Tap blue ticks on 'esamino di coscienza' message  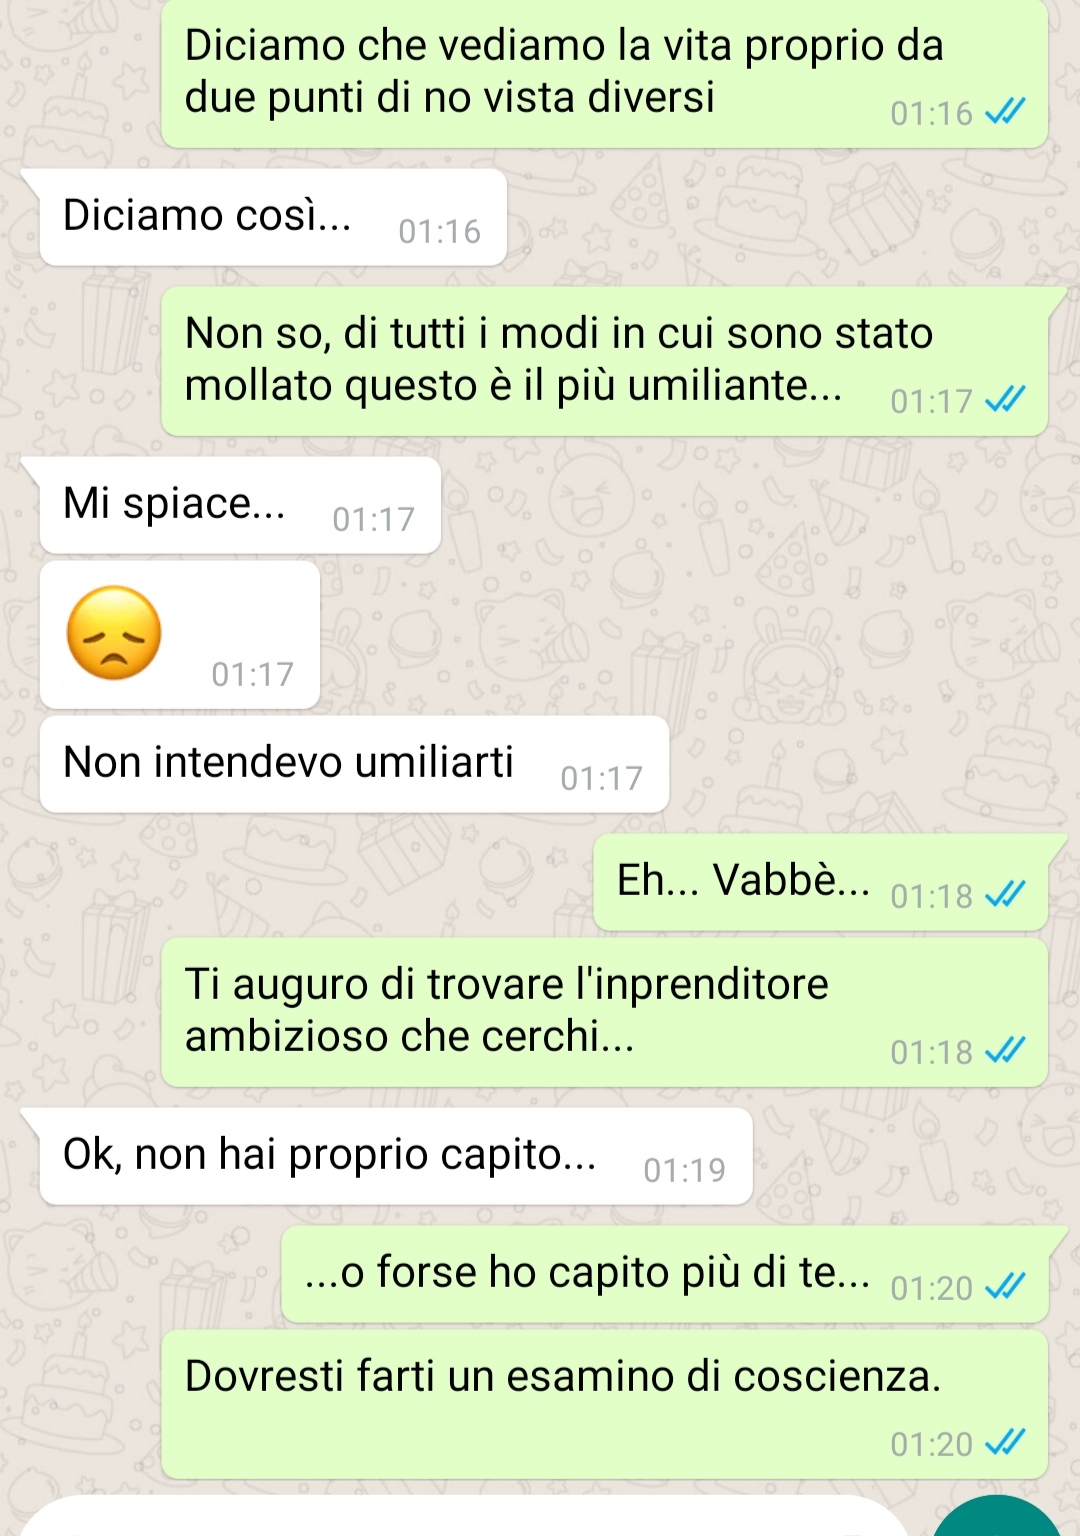[1005, 1443]
